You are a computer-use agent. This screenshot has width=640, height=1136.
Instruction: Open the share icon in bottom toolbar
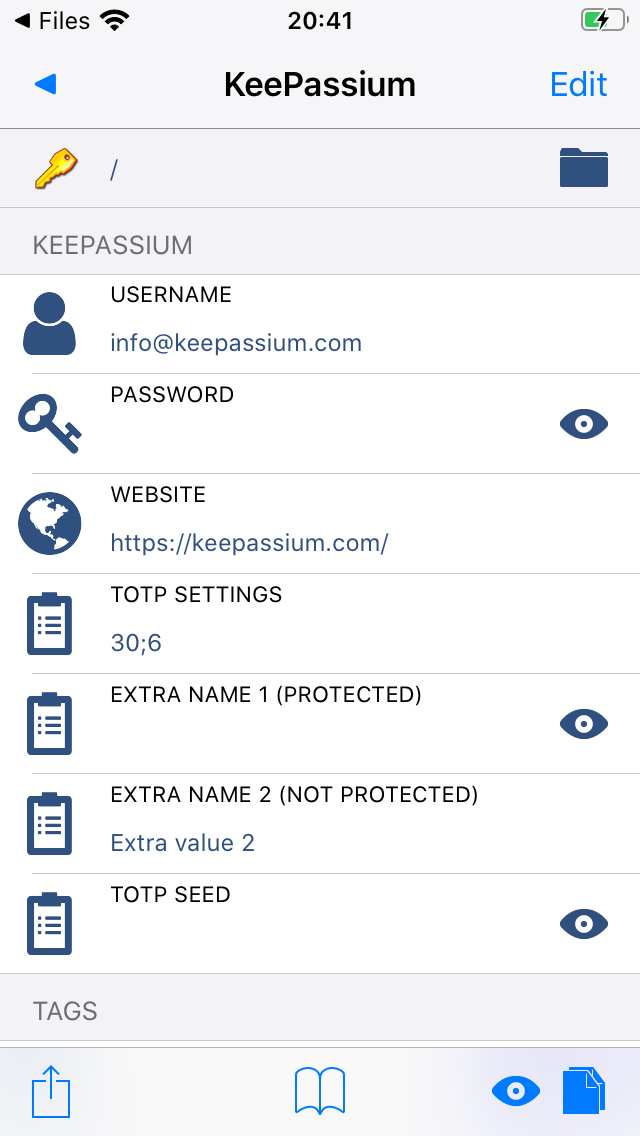coord(51,1090)
